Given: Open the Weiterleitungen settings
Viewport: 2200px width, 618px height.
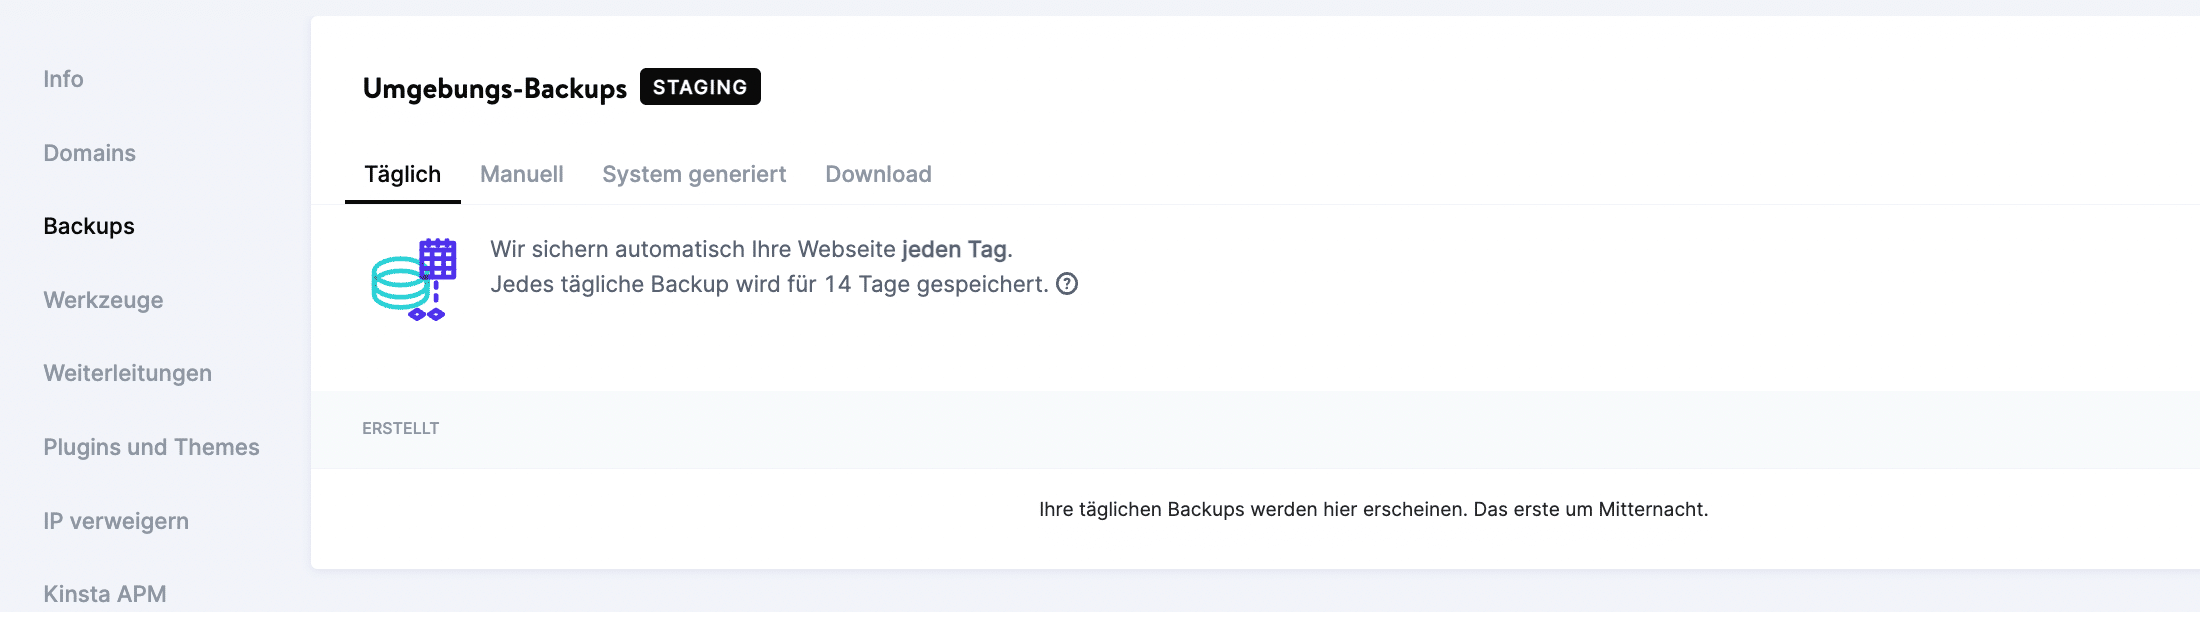Looking at the screenshot, I should pyautogui.click(x=127, y=372).
